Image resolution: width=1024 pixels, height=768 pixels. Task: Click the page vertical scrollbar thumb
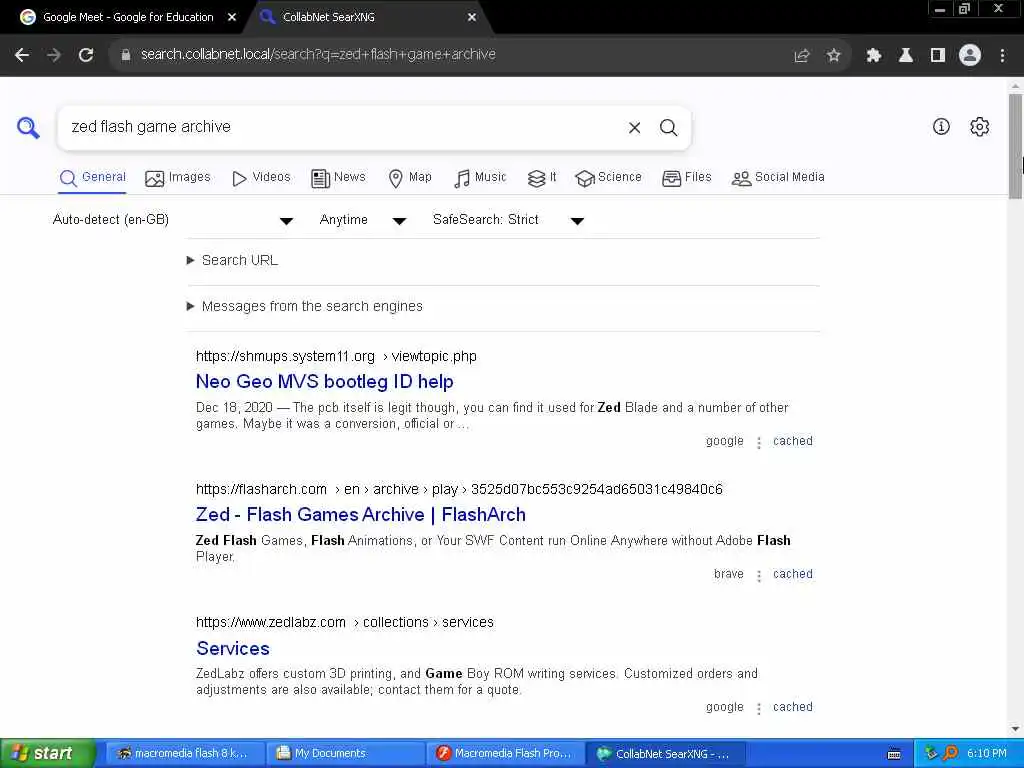(1015, 146)
